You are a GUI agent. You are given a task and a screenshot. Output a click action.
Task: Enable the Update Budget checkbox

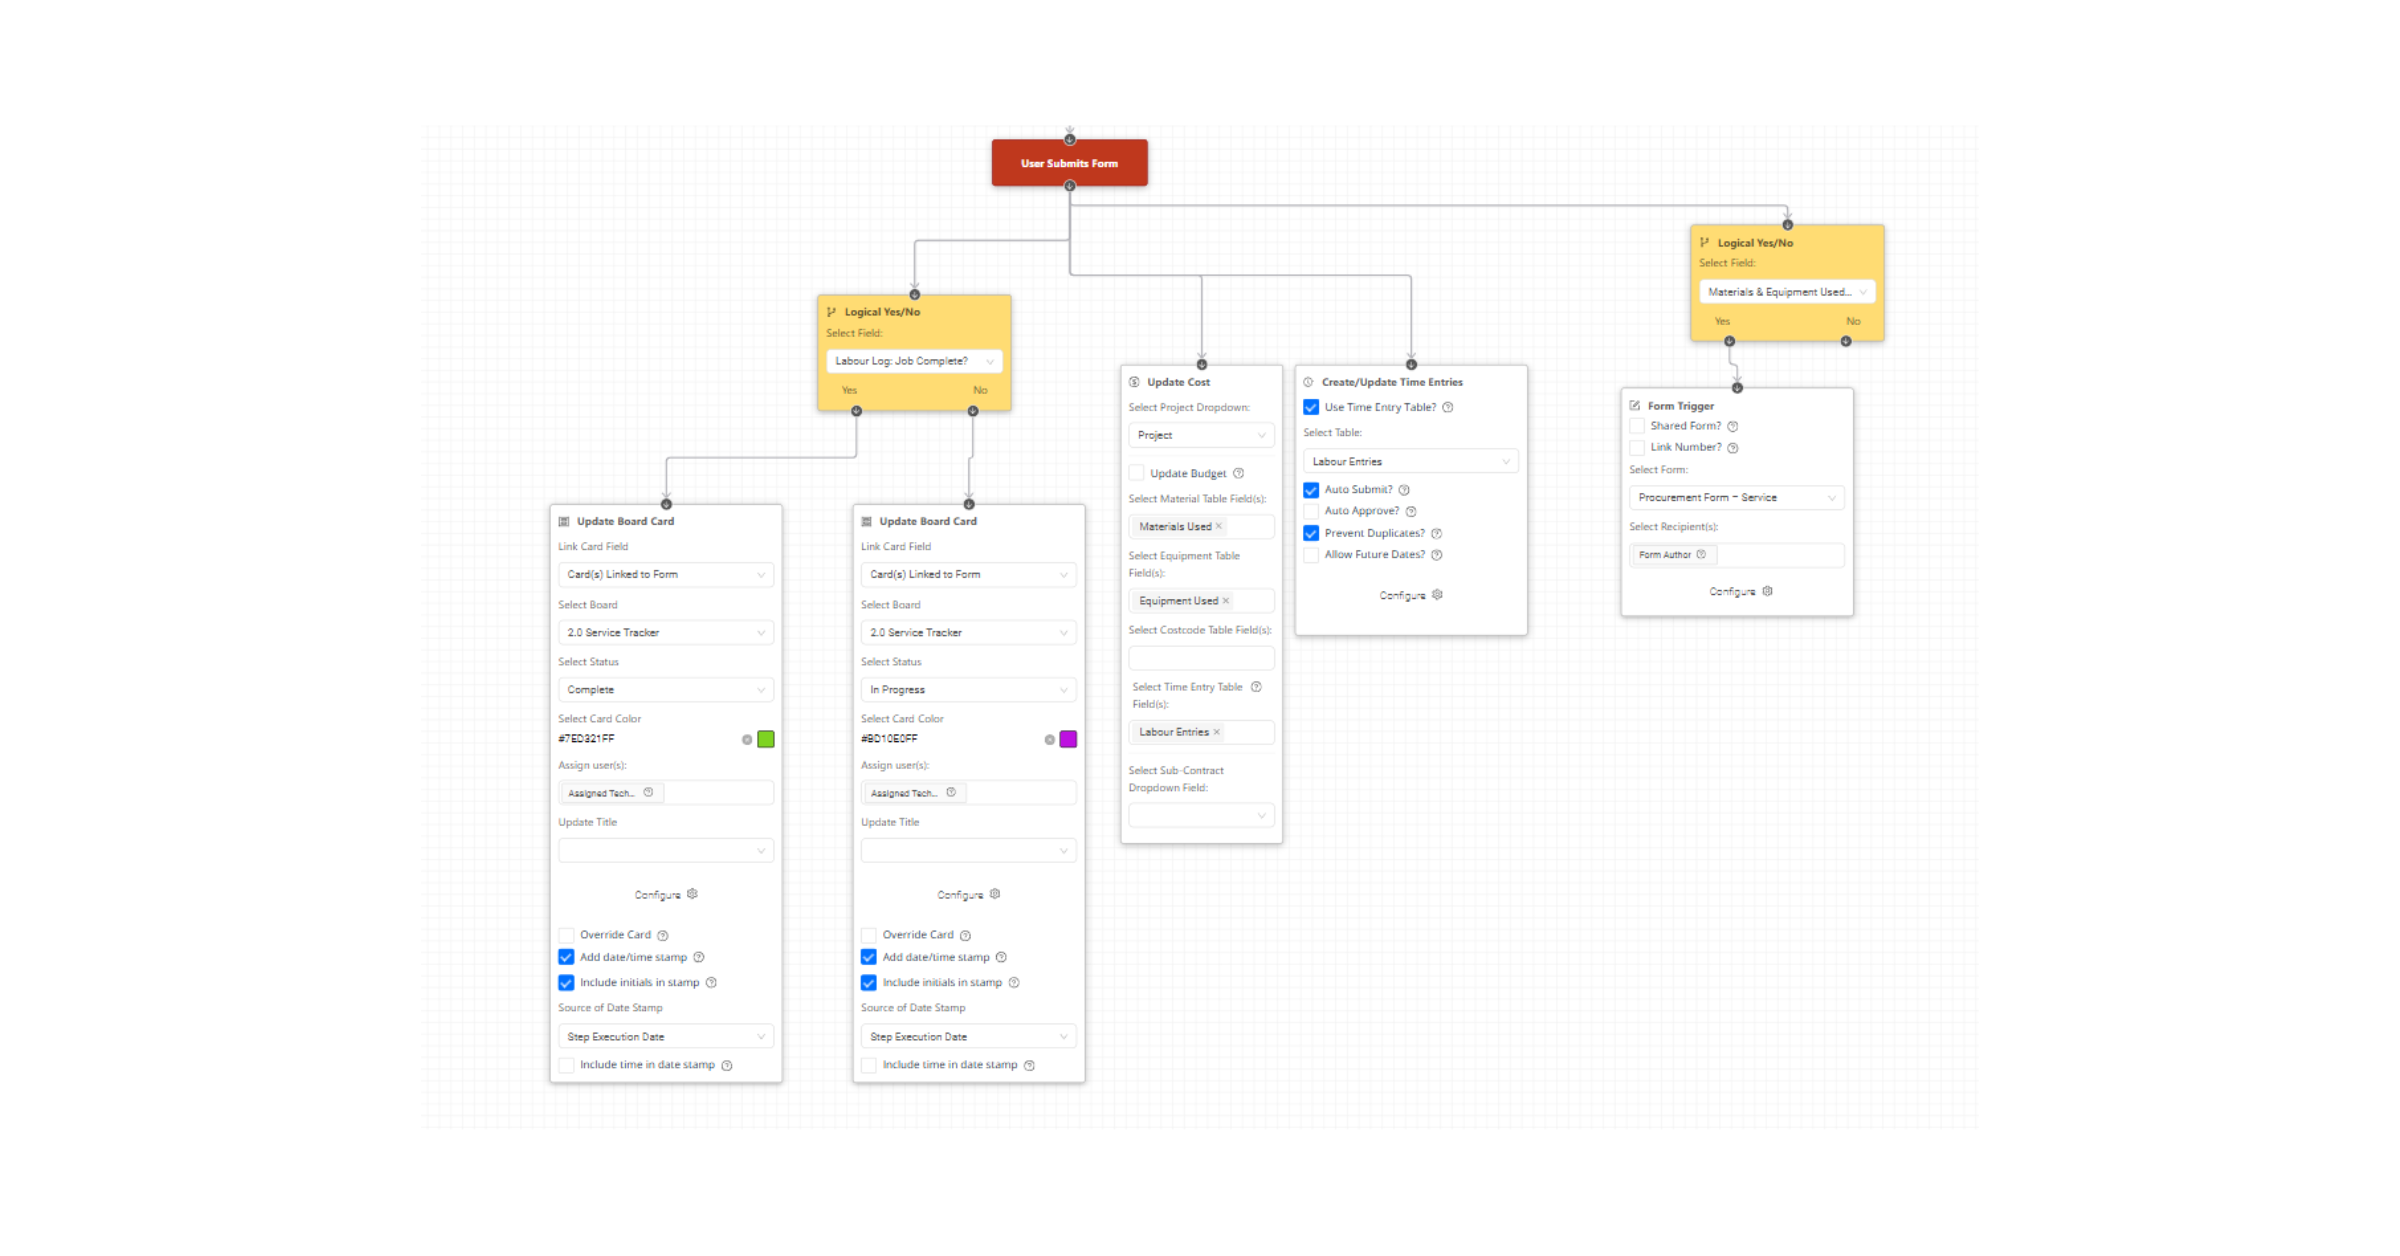coord(1136,473)
